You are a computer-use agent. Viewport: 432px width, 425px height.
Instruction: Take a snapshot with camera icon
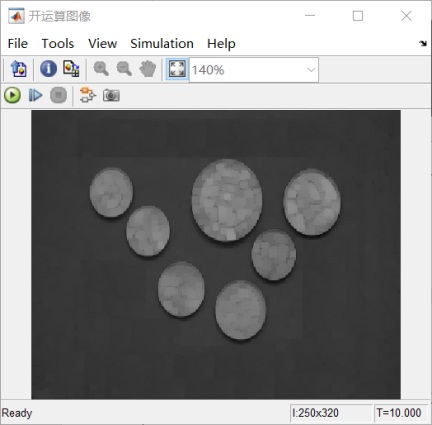tap(111, 95)
